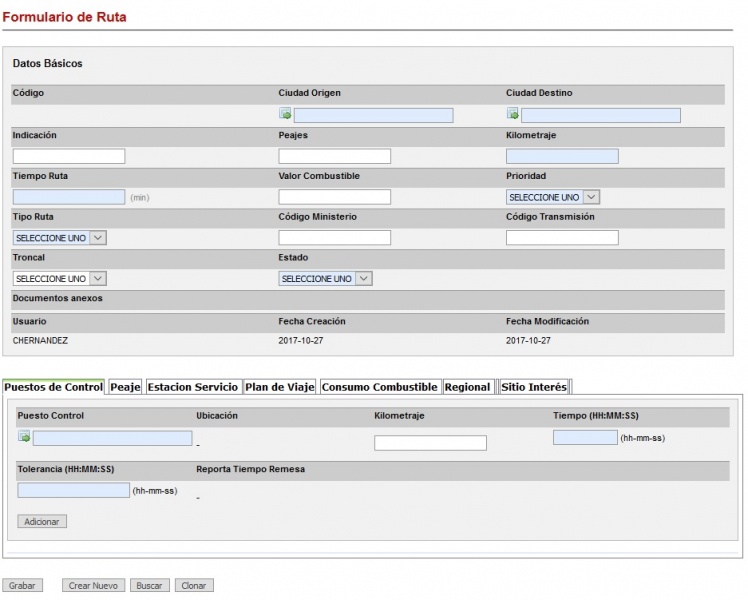This screenshot has width=748, height=600.
Task: Go to the Consumo Combustible tab
Action: click(x=379, y=387)
